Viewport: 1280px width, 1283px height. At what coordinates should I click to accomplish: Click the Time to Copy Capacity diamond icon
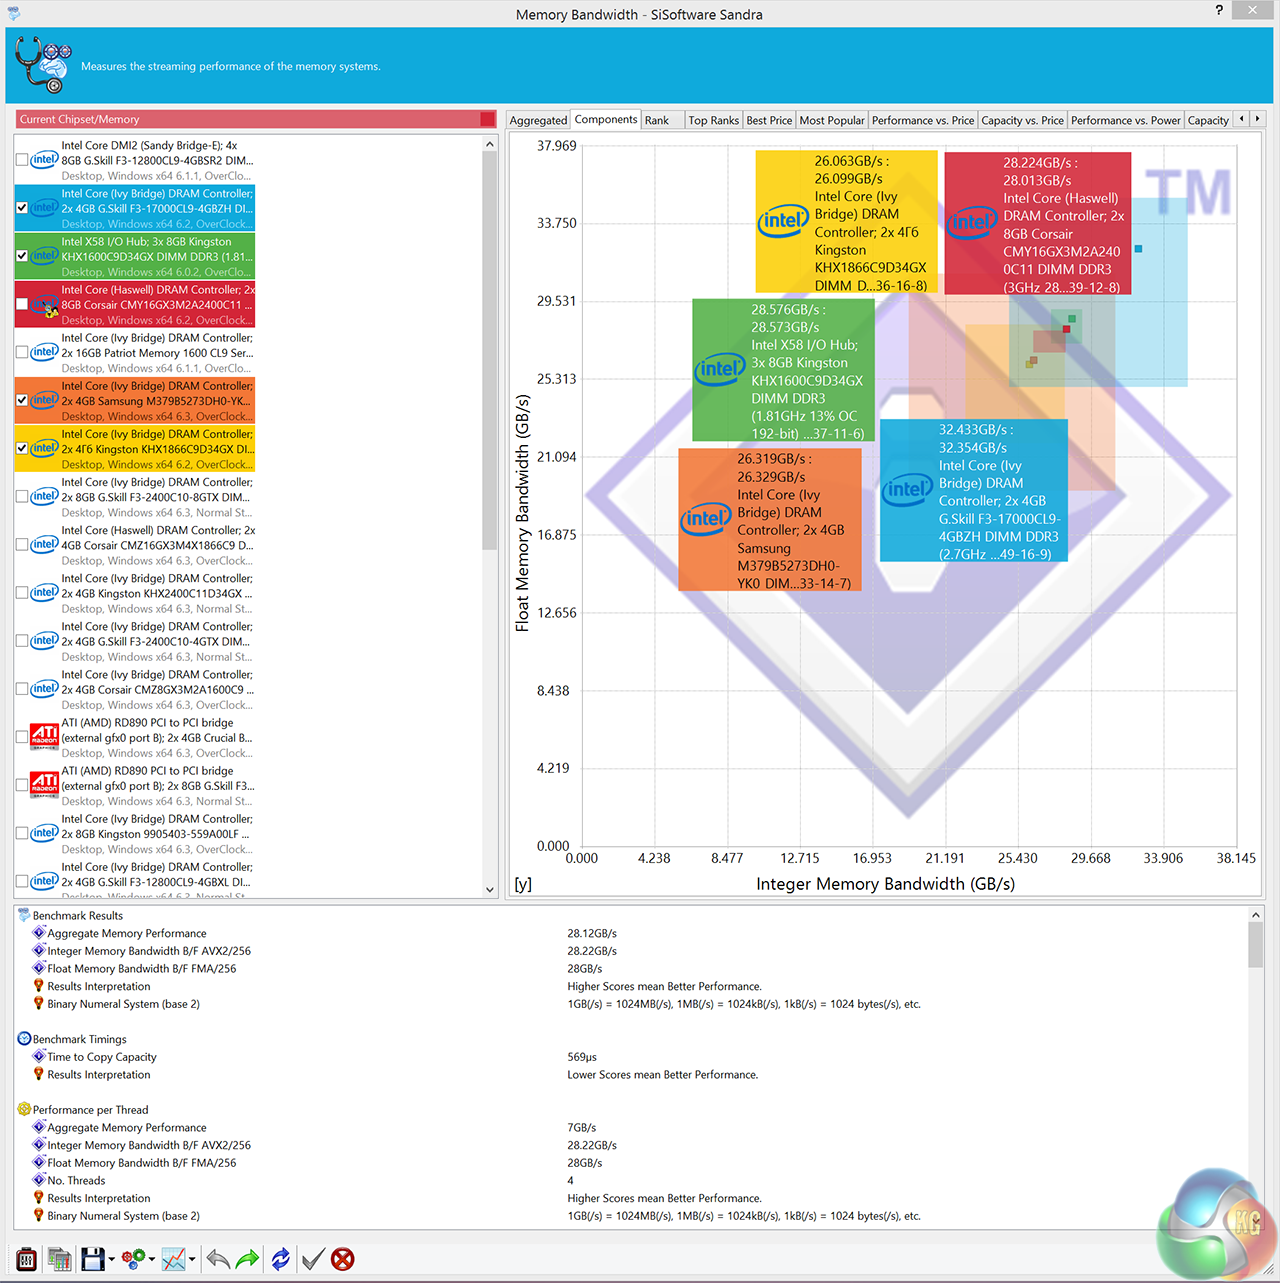tap(39, 1056)
